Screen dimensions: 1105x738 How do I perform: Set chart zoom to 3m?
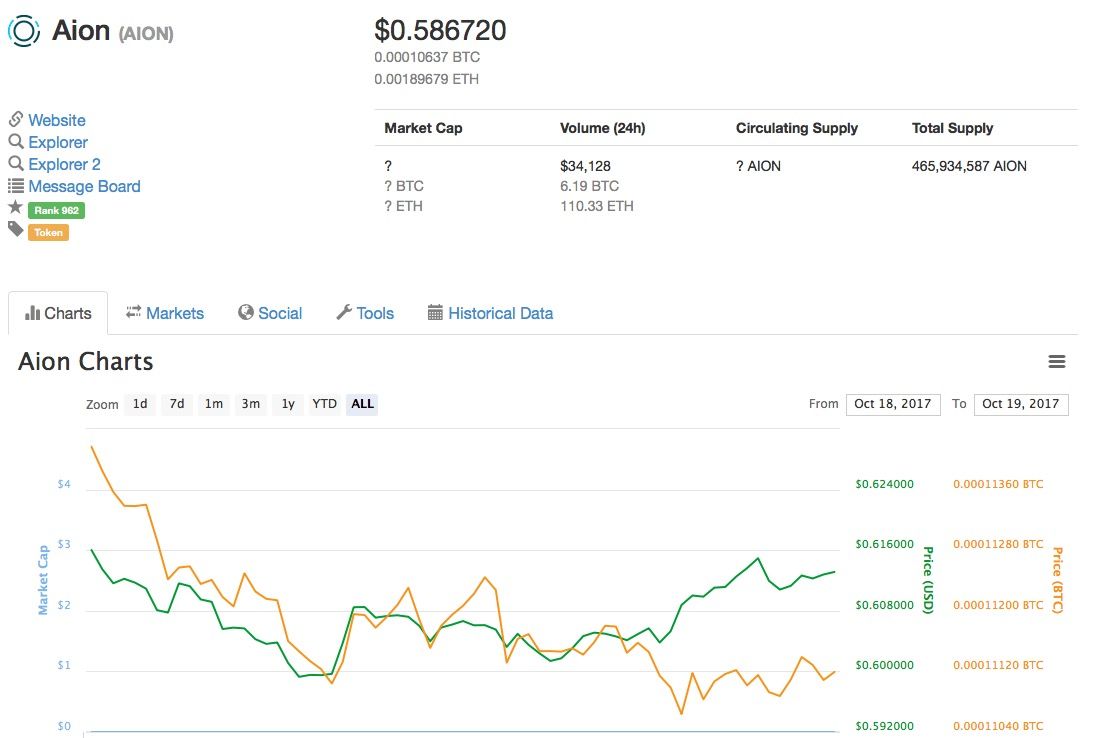[251, 404]
